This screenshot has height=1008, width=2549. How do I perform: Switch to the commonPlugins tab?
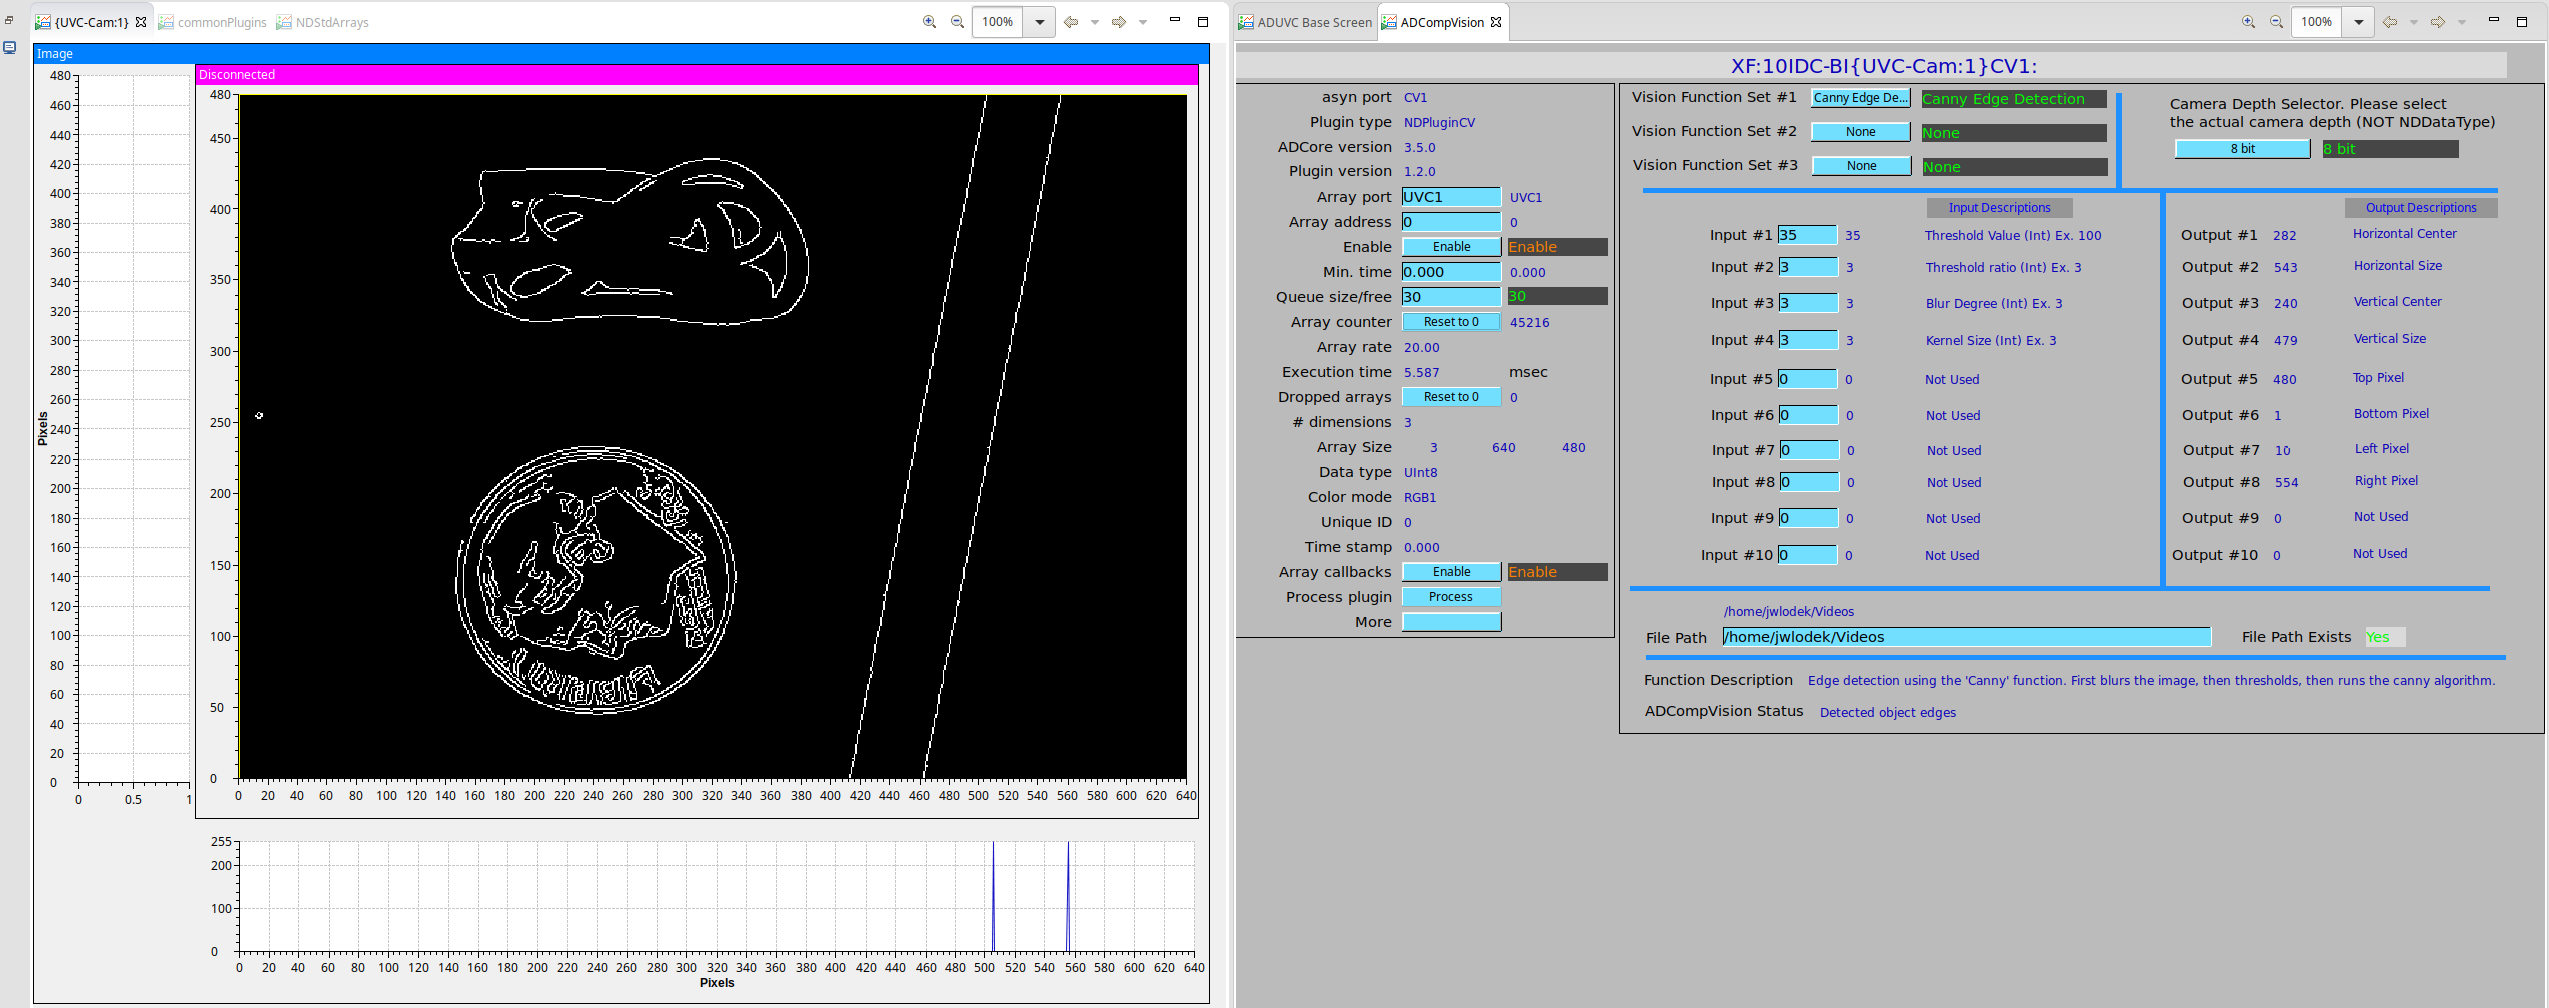point(213,22)
